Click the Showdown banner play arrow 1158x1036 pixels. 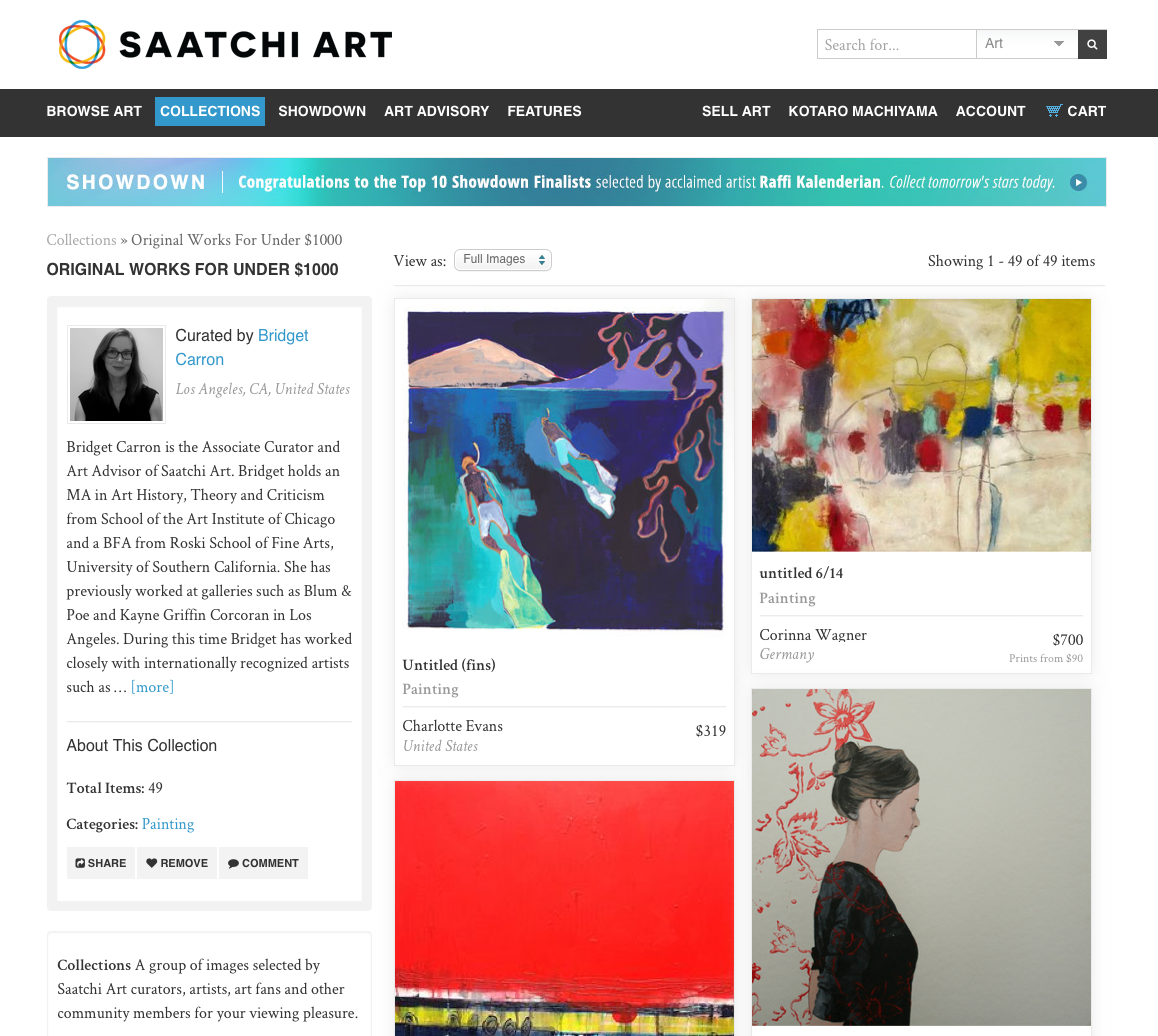point(1078,182)
